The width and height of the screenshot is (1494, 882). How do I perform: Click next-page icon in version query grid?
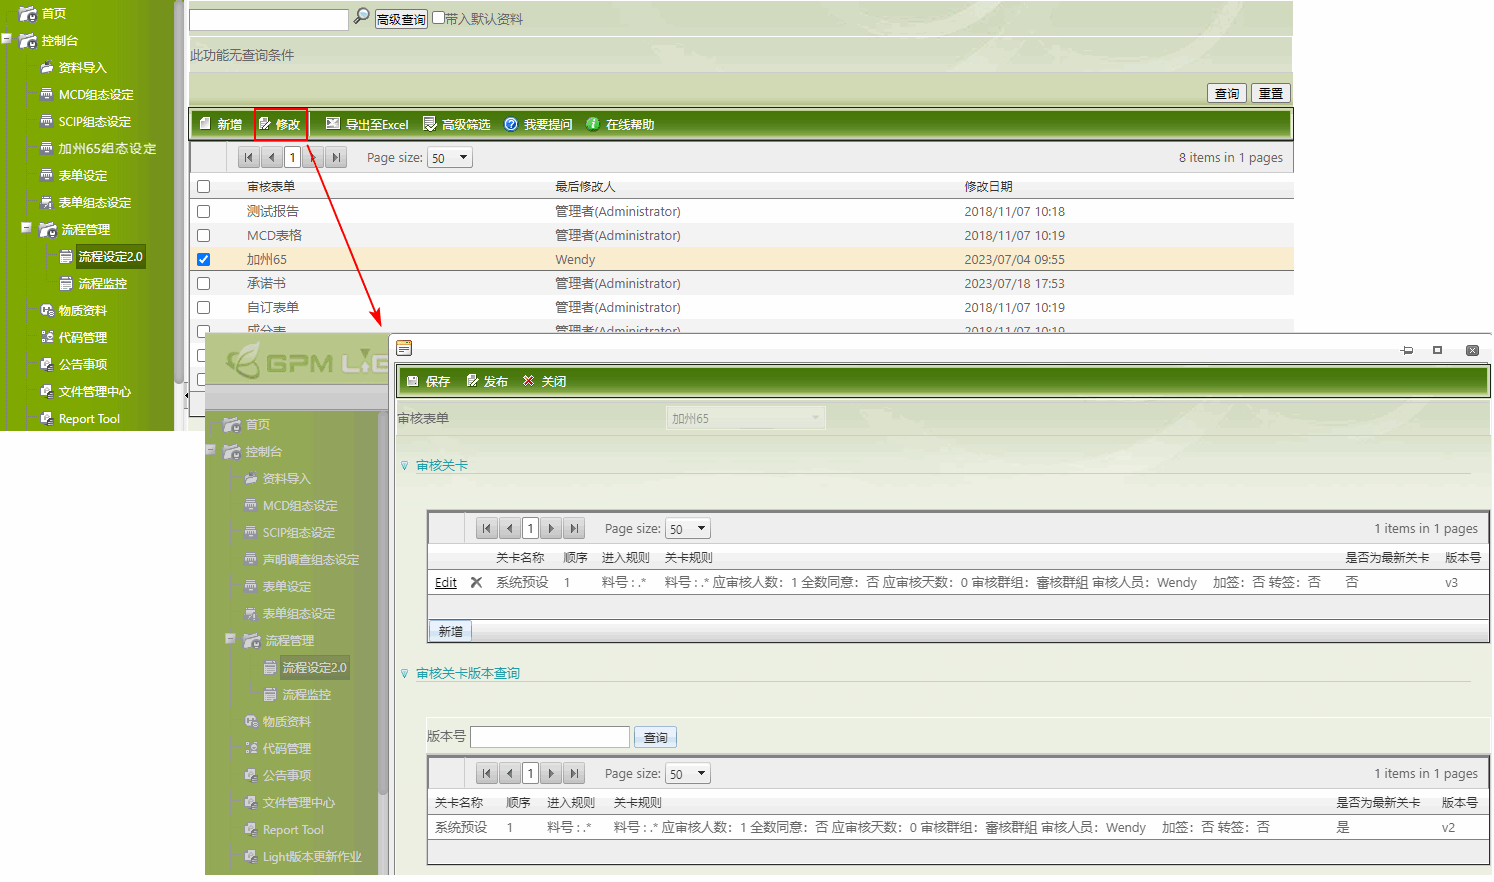pyautogui.click(x=551, y=773)
